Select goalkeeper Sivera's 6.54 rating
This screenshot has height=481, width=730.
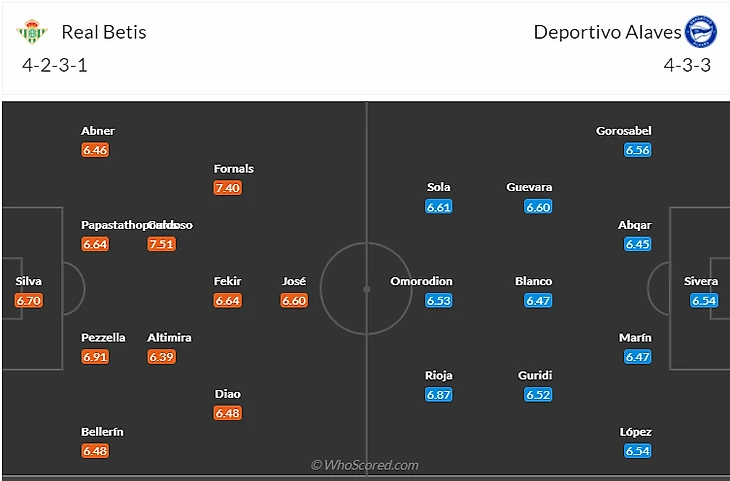coord(704,300)
